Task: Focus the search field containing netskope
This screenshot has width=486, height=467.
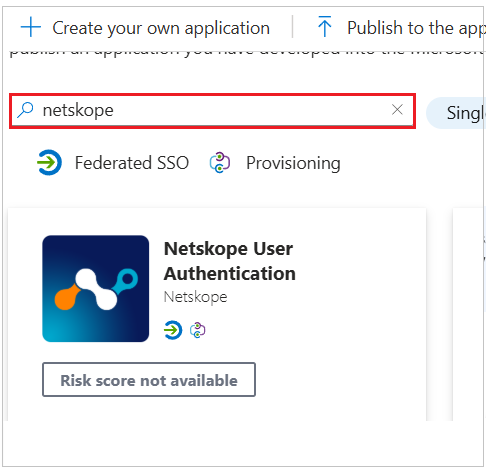Action: pos(212,111)
